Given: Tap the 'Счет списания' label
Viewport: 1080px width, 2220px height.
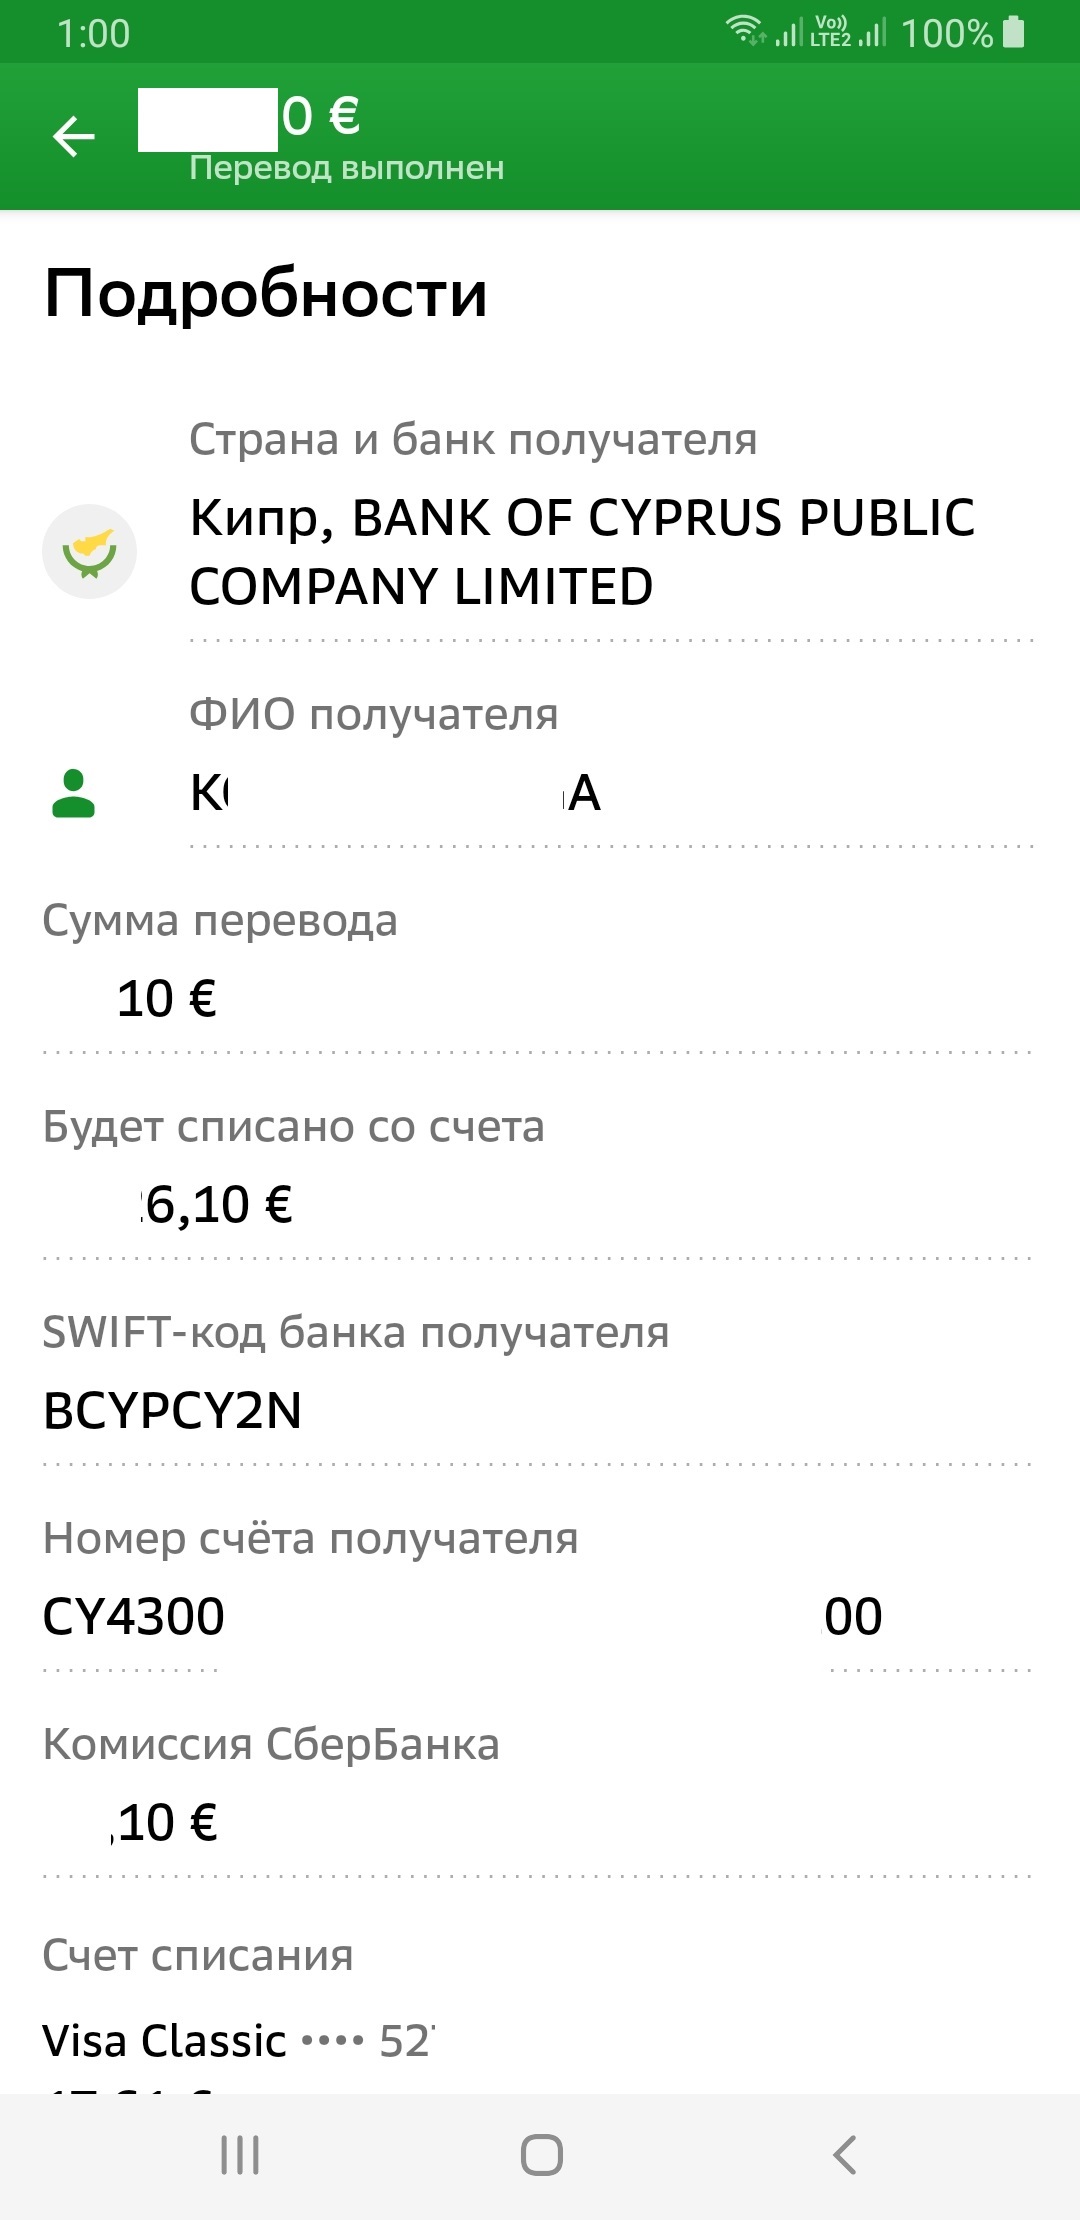Looking at the screenshot, I should [x=198, y=1955].
